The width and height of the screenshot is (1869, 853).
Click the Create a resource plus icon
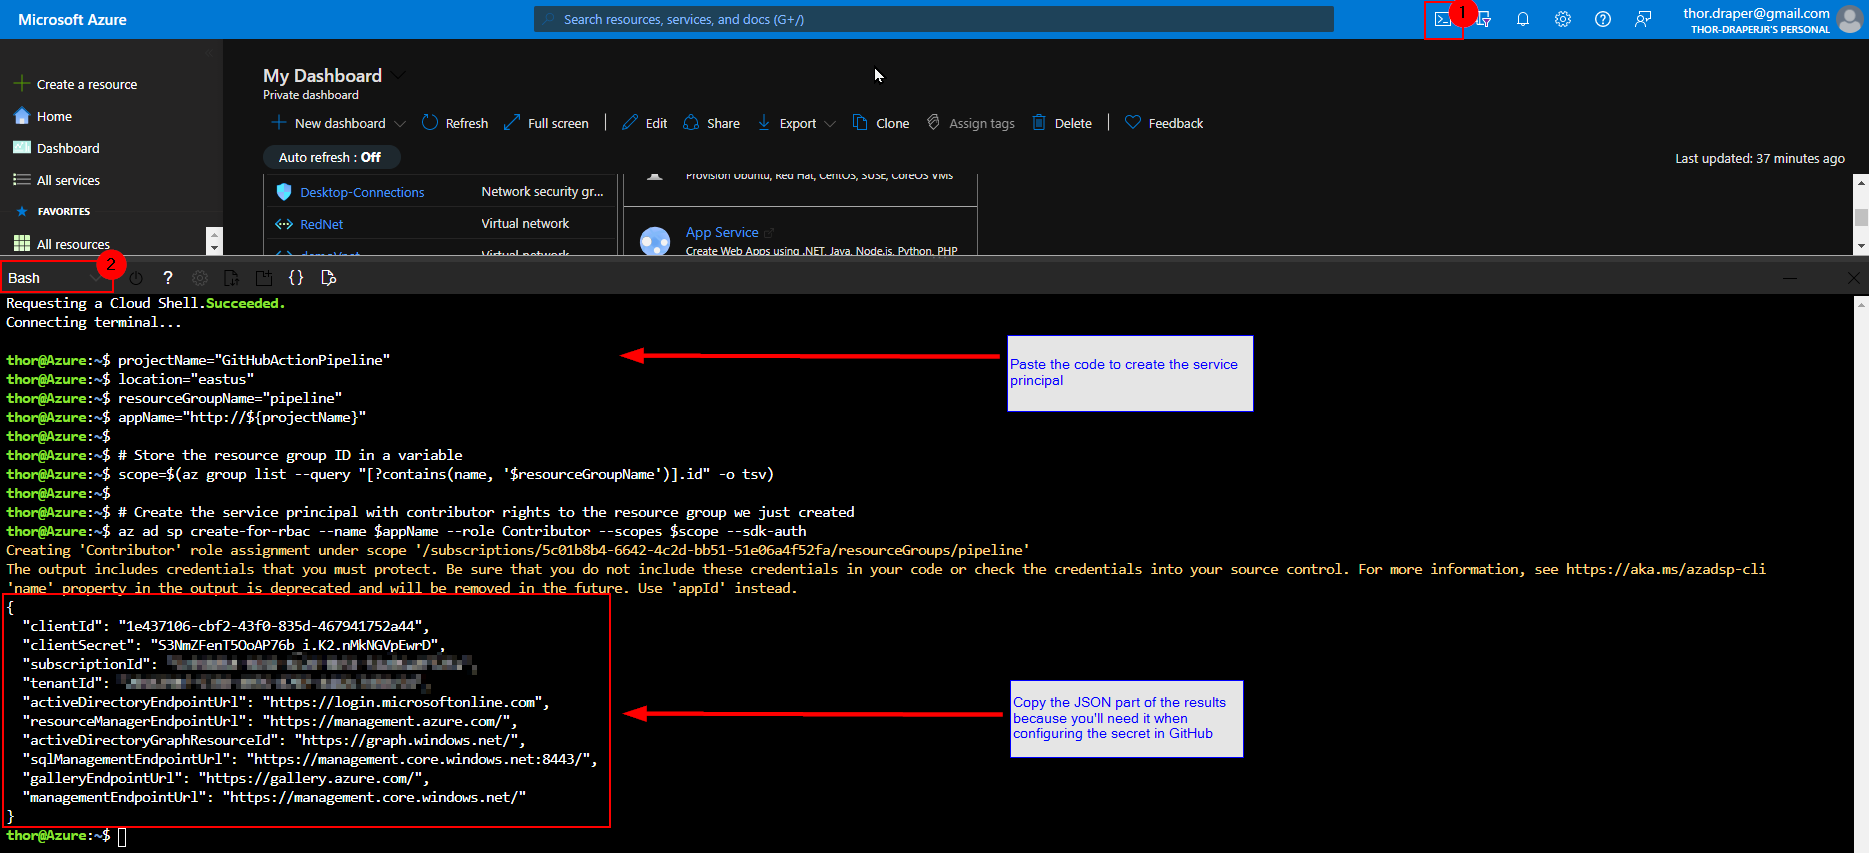21,84
